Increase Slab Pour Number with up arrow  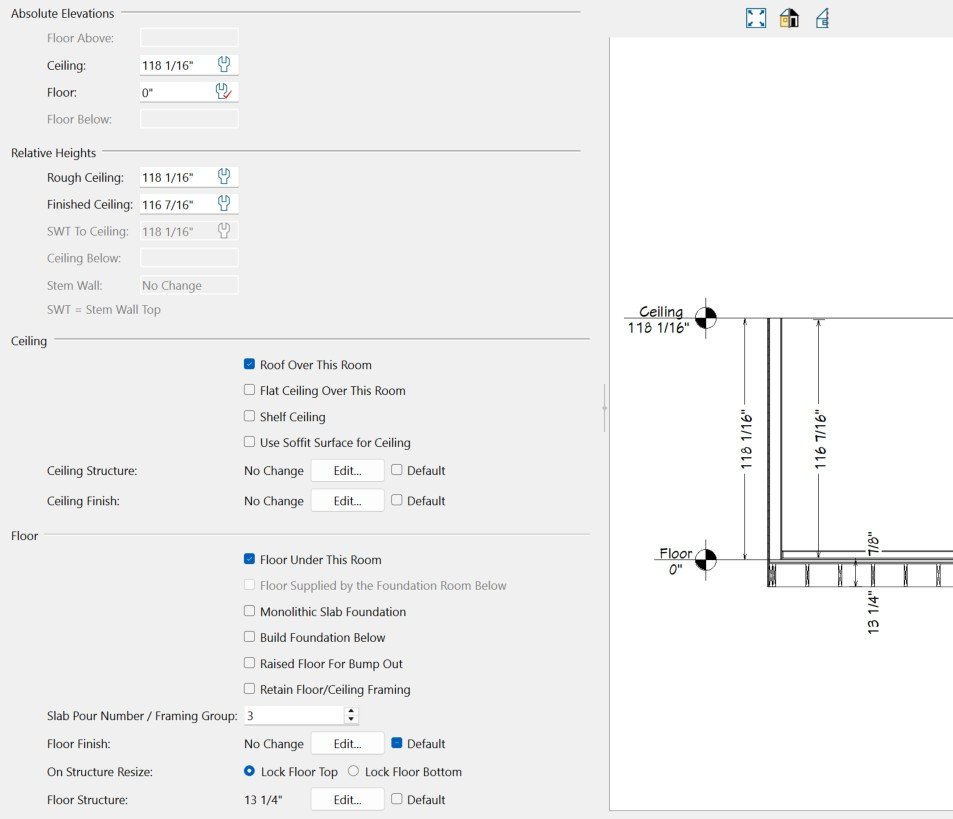point(350,711)
